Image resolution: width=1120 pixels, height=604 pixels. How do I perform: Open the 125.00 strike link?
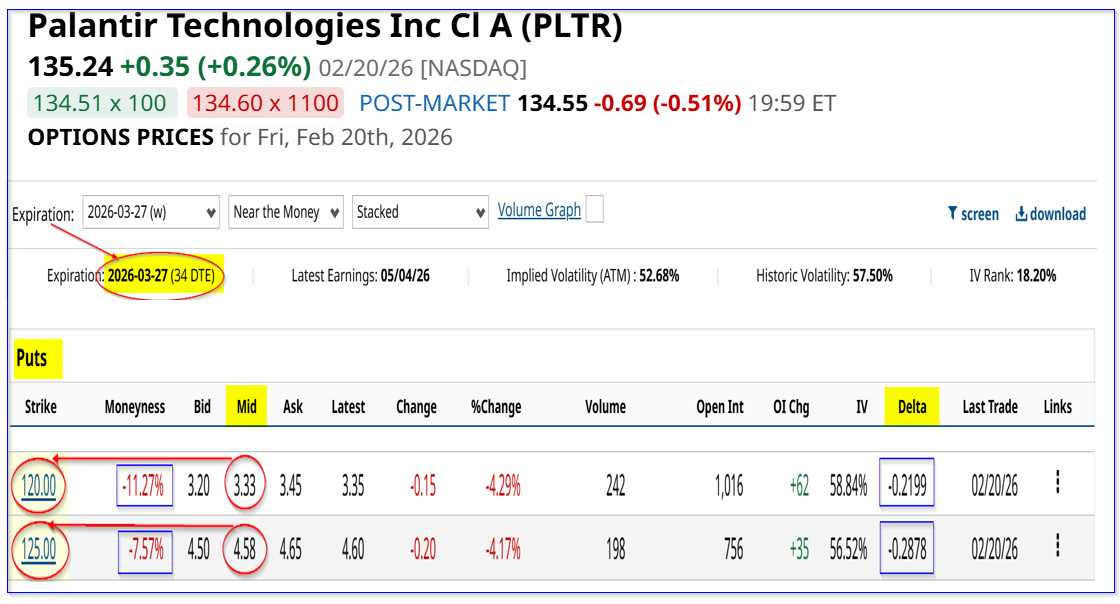(40, 549)
